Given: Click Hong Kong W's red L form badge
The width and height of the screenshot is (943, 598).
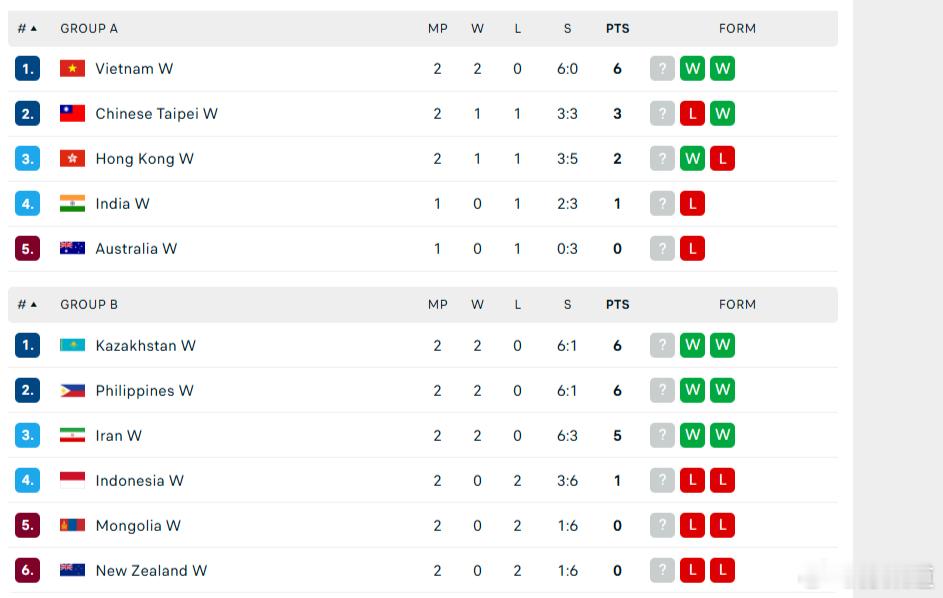Looking at the screenshot, I should click(722, 159).
